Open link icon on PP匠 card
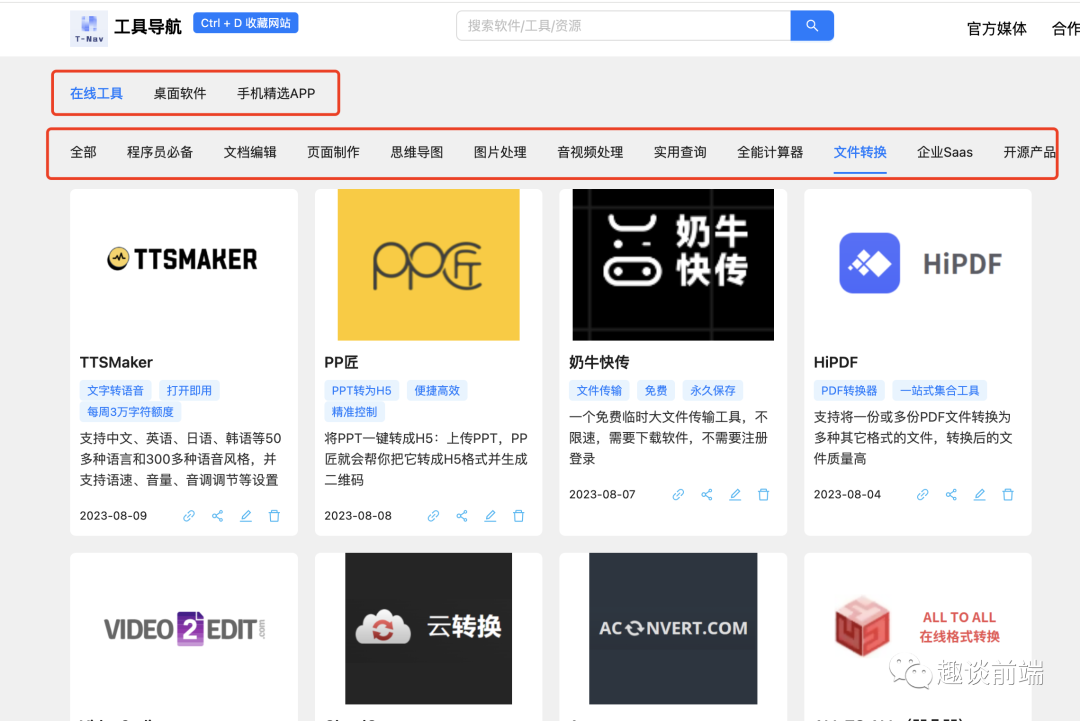Image resolution: width=1080 pixels, height=721 pixels. pos(433,516)
